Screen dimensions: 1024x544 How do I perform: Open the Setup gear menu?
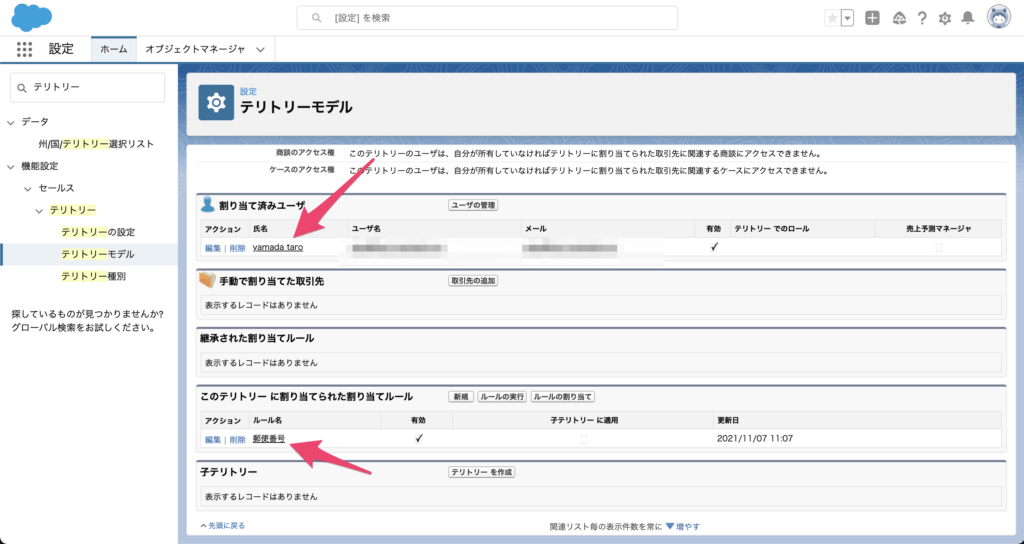(944, 18)
